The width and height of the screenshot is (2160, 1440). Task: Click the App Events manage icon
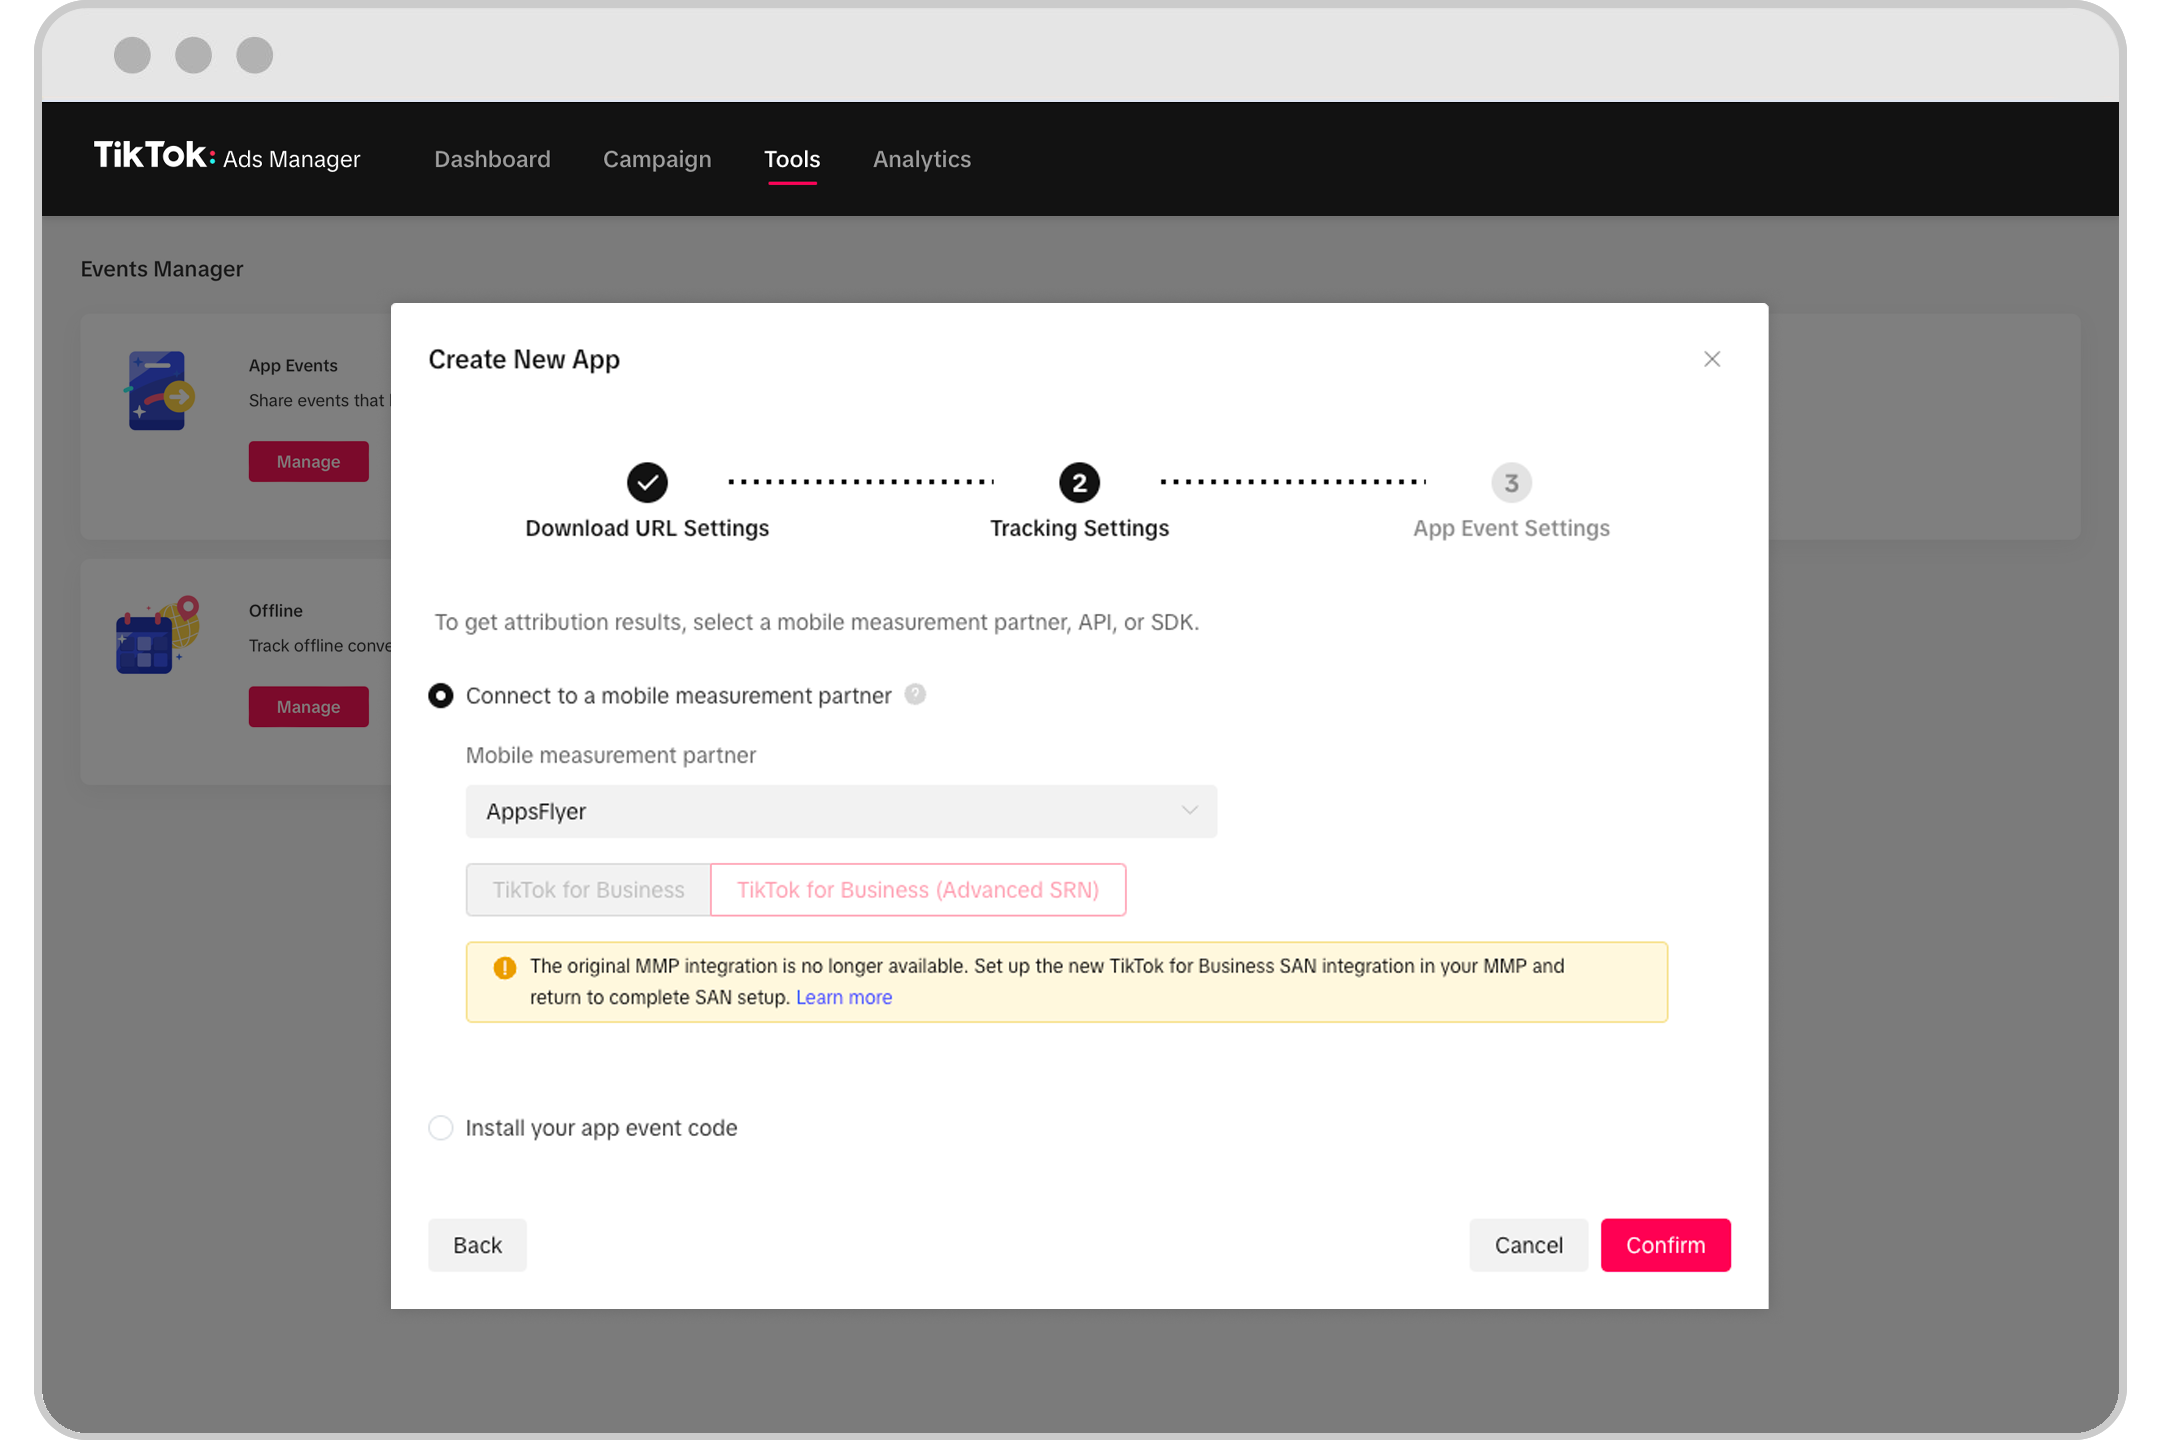click(307, 461)
